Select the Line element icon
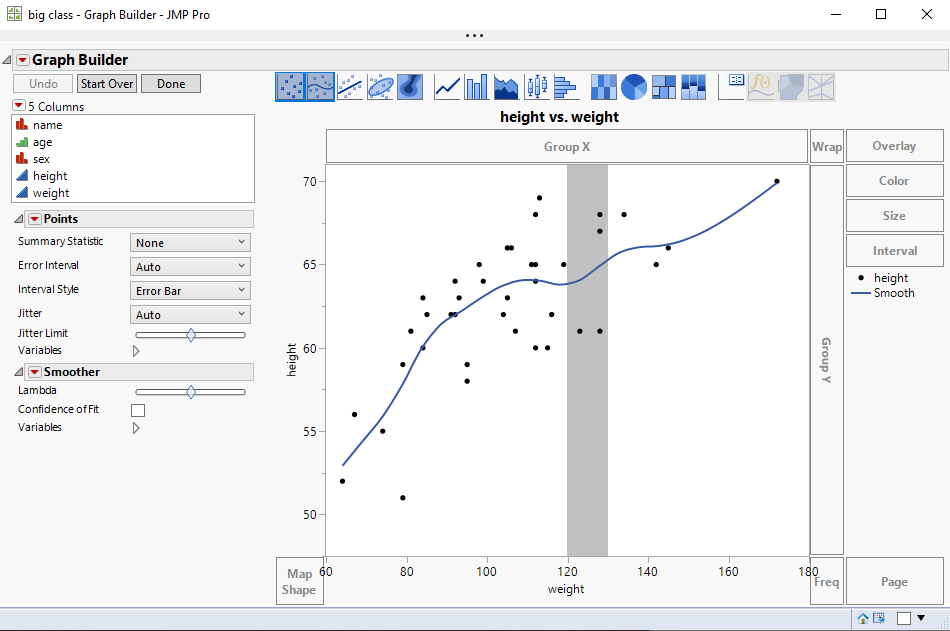The image size is (950, 631). point(447,87)
